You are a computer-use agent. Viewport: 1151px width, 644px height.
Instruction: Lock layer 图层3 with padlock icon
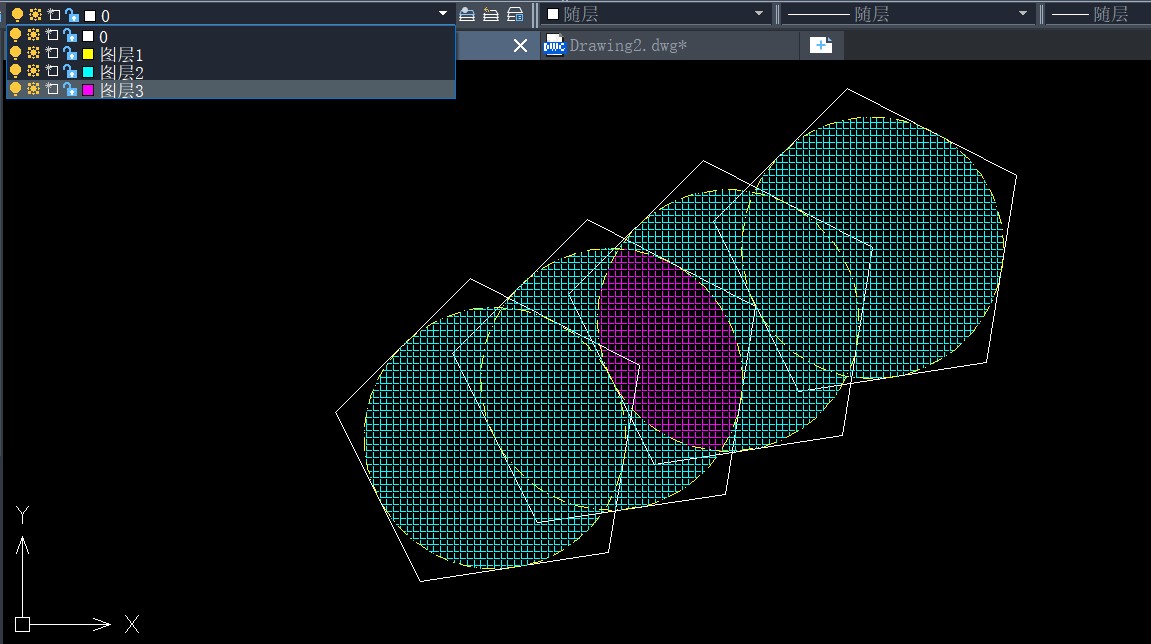click(x=70, y=89)
